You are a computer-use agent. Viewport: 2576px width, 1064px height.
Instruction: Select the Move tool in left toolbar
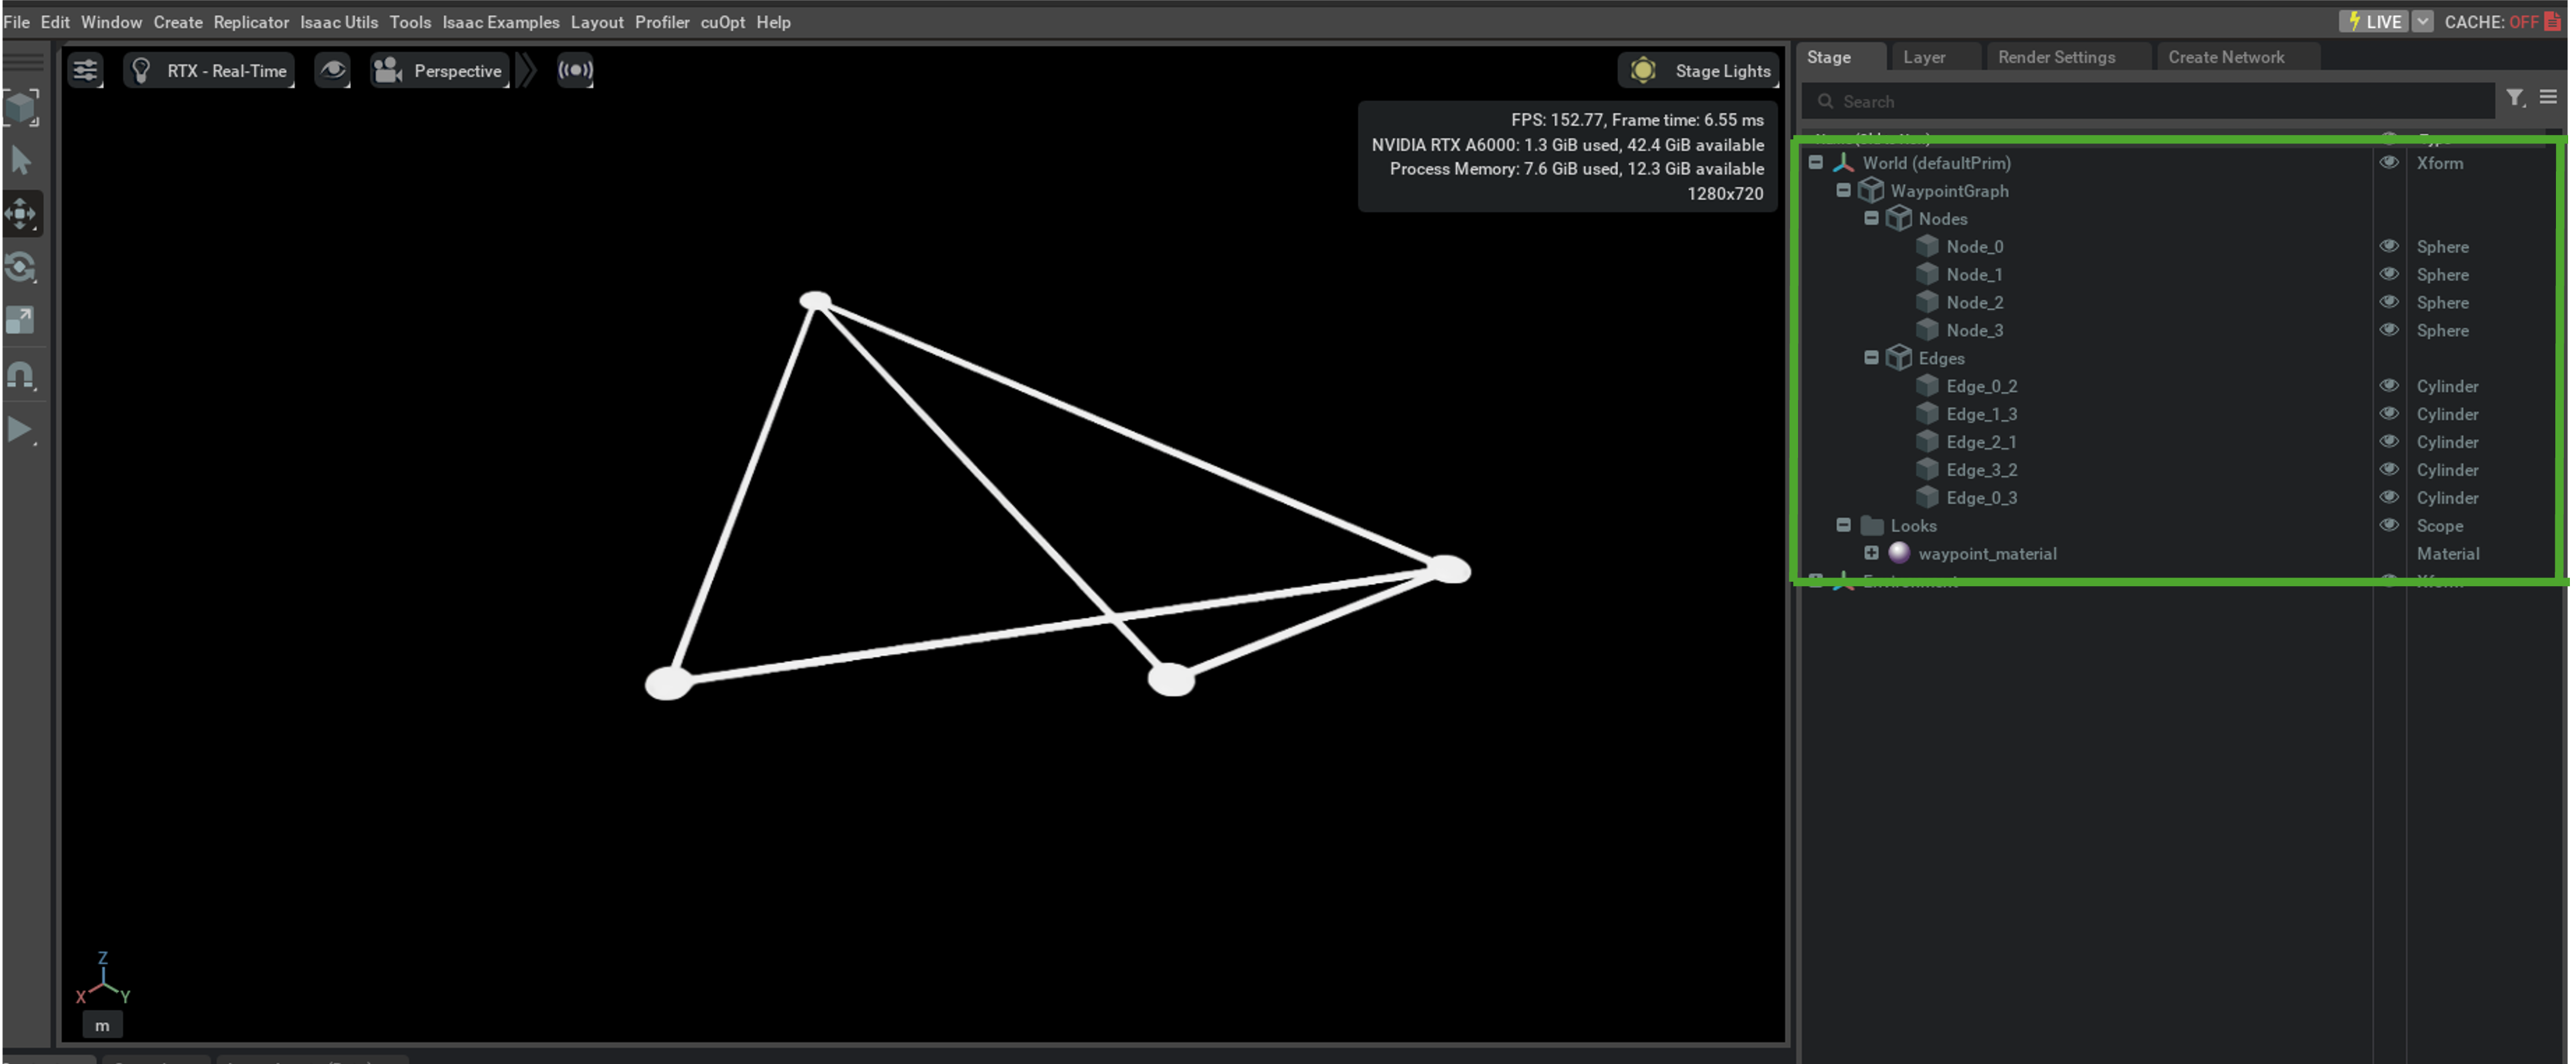coord(21,214)
